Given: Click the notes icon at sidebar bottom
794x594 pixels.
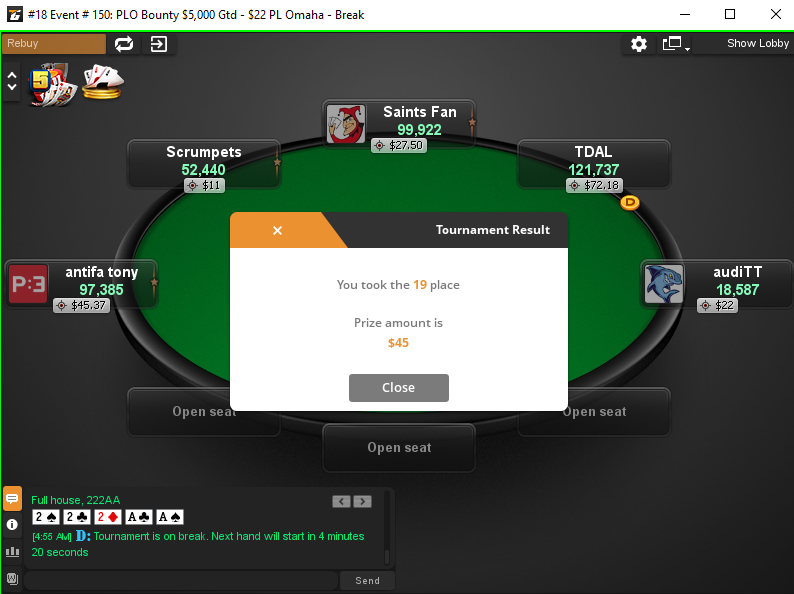Looking at the screenshot, I should click(x=12, y=578).
